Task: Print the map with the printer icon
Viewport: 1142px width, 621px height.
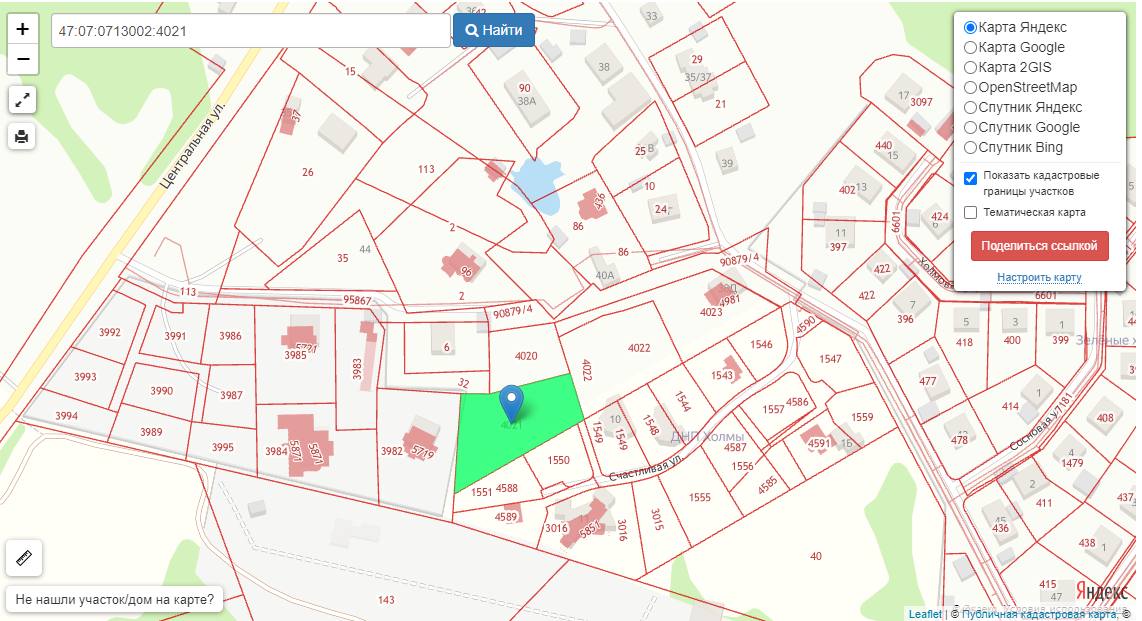Action: (x=22, y=136)
